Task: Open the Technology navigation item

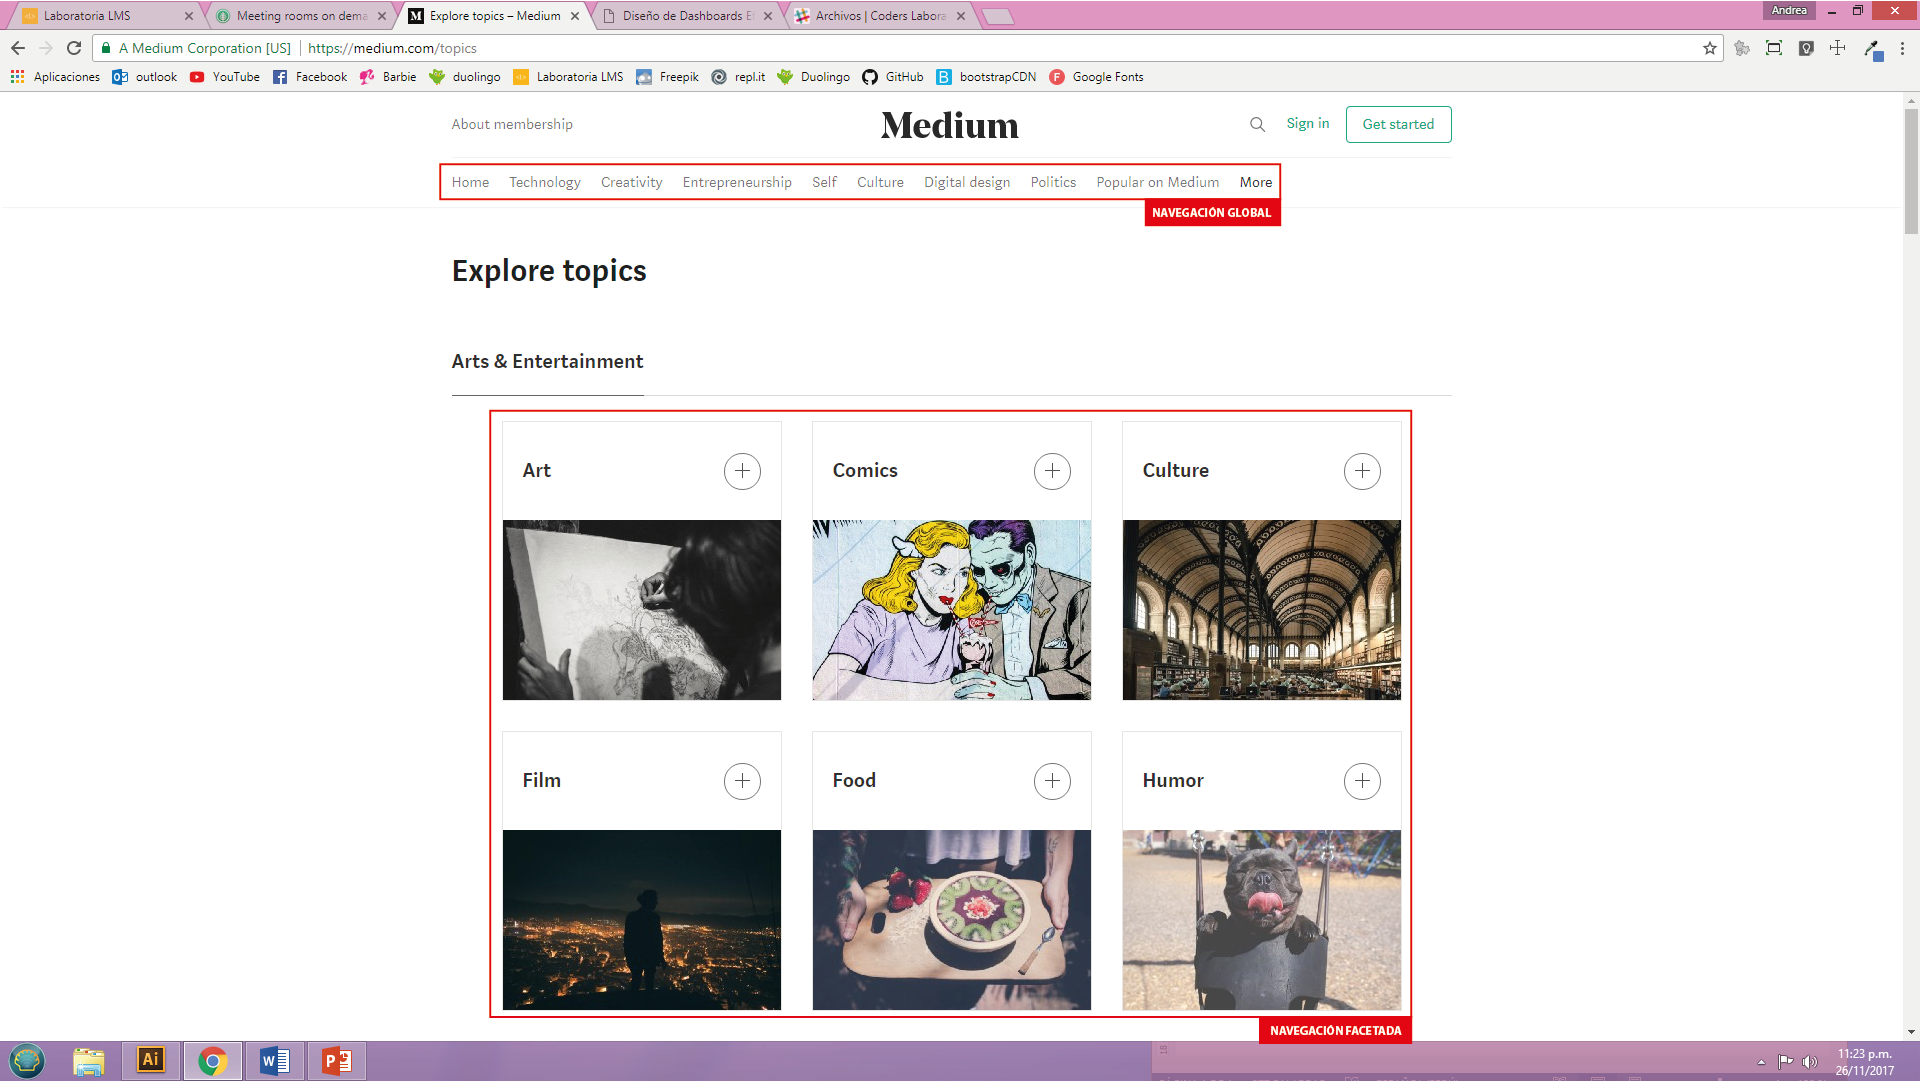Action: click(x=544, y=182)
